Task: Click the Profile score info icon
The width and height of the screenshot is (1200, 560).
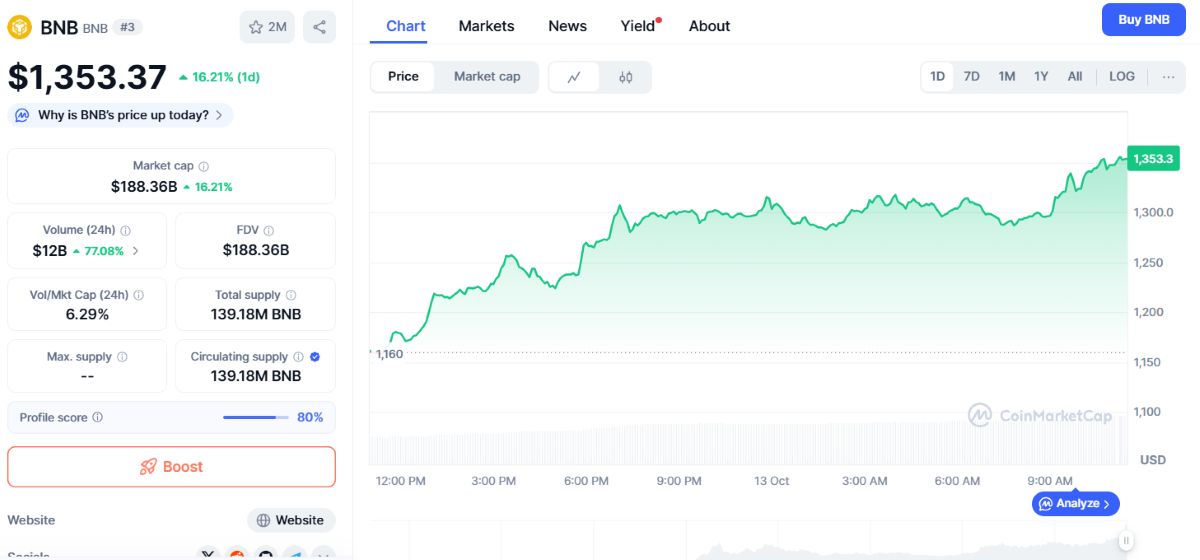Action: pyautogui.click(x=97, y=417)
